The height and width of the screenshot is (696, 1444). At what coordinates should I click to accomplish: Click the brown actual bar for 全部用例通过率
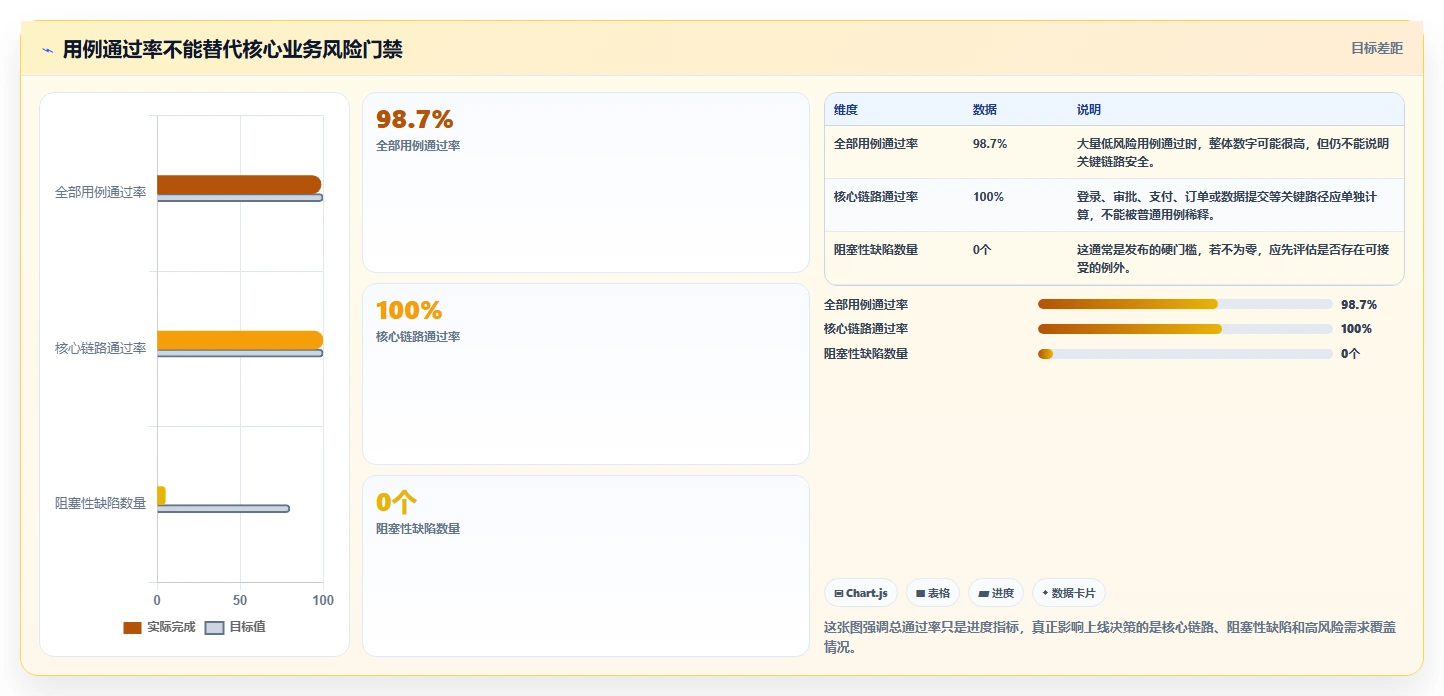pos(239,184)
